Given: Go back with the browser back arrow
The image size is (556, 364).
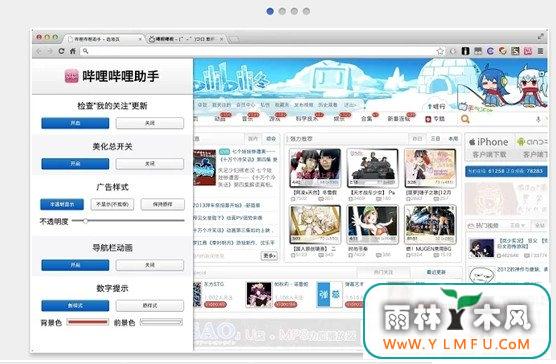Looking at the screenshot, I should pos(39,51).
